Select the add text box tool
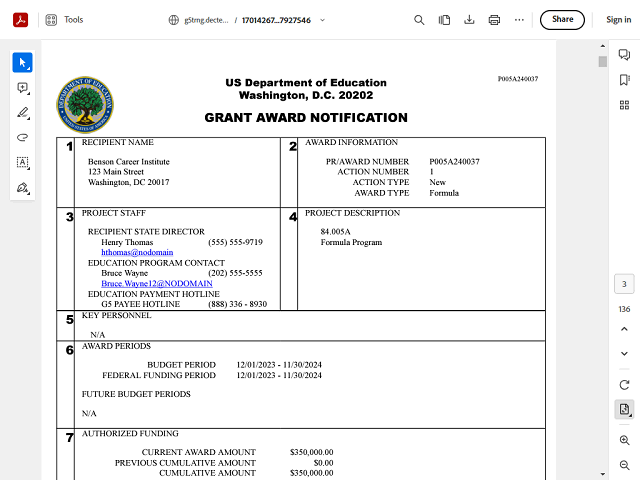 [x=22, y=162]
